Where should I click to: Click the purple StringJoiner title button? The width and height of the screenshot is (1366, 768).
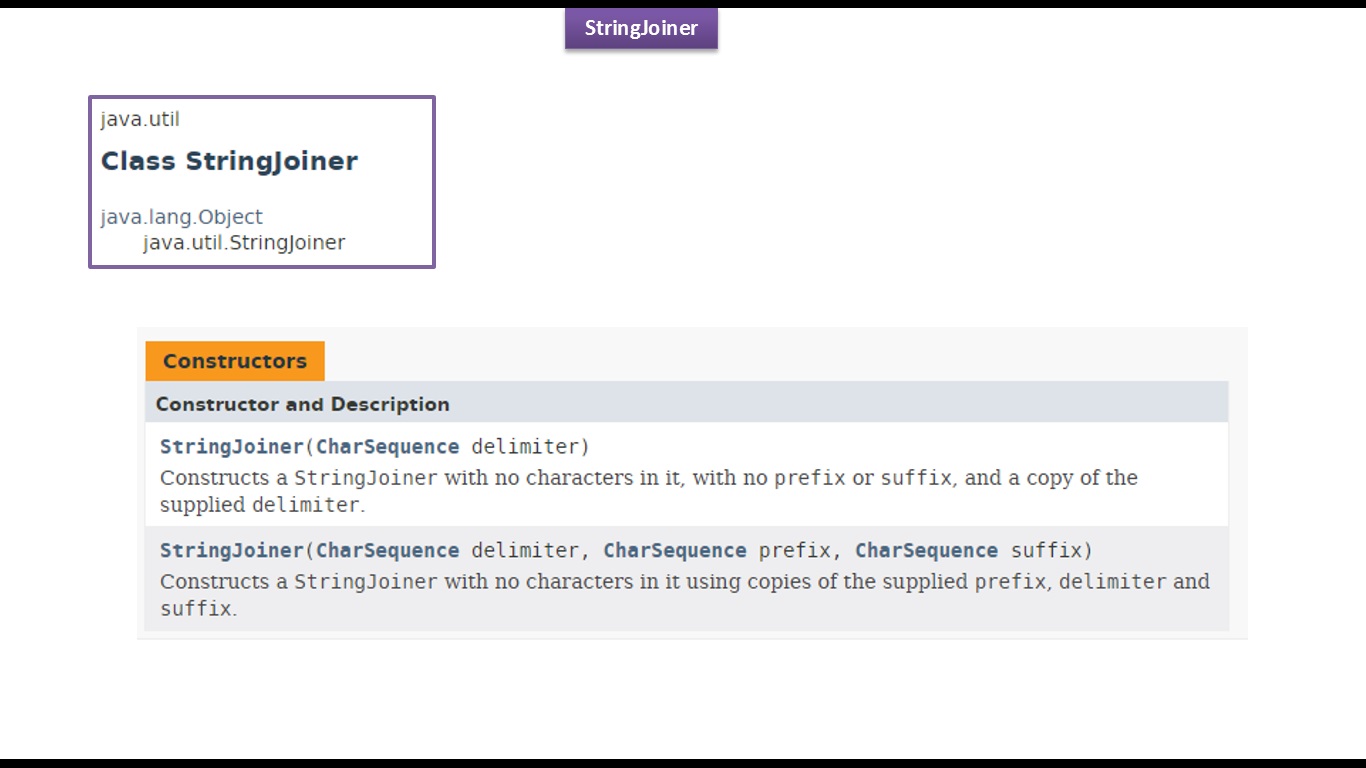click(x=641, y=28)
